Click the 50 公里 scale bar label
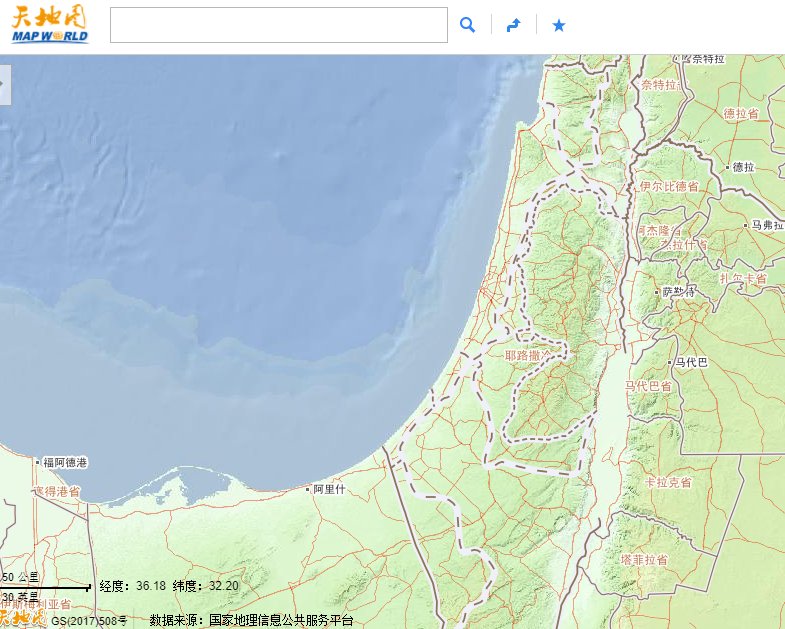Viewport: 785px width, 629px height. pyautogui.click(x=20, y=577)
